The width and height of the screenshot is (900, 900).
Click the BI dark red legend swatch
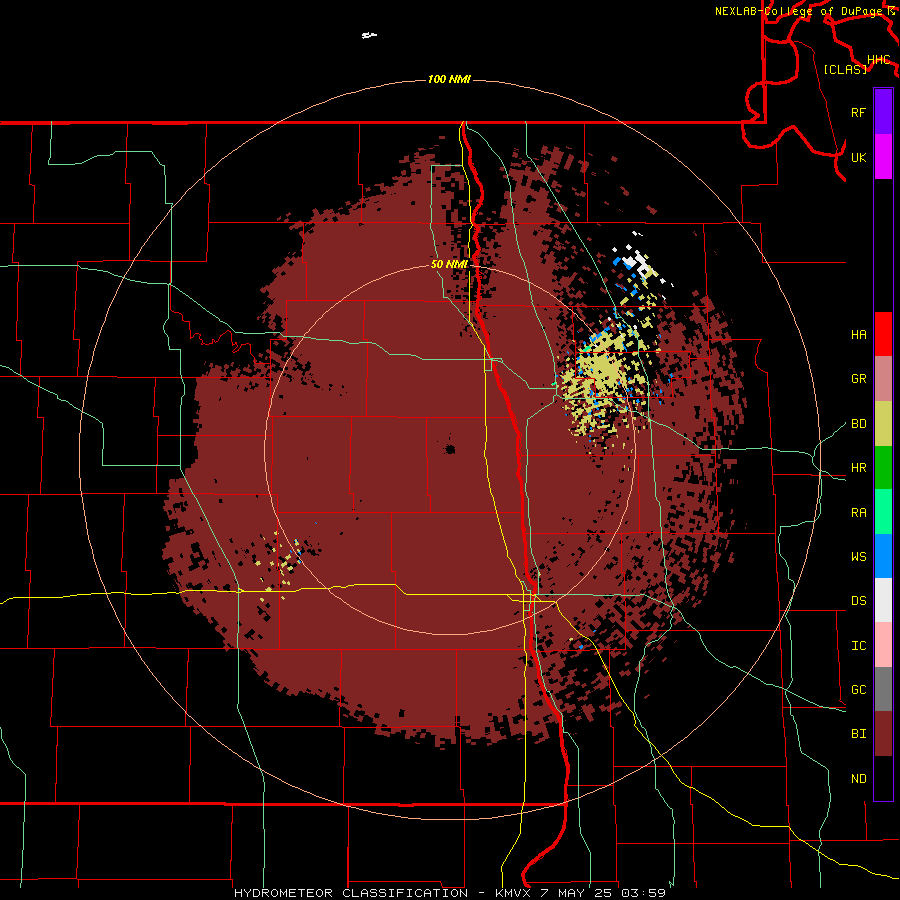(x=883, y=734)
